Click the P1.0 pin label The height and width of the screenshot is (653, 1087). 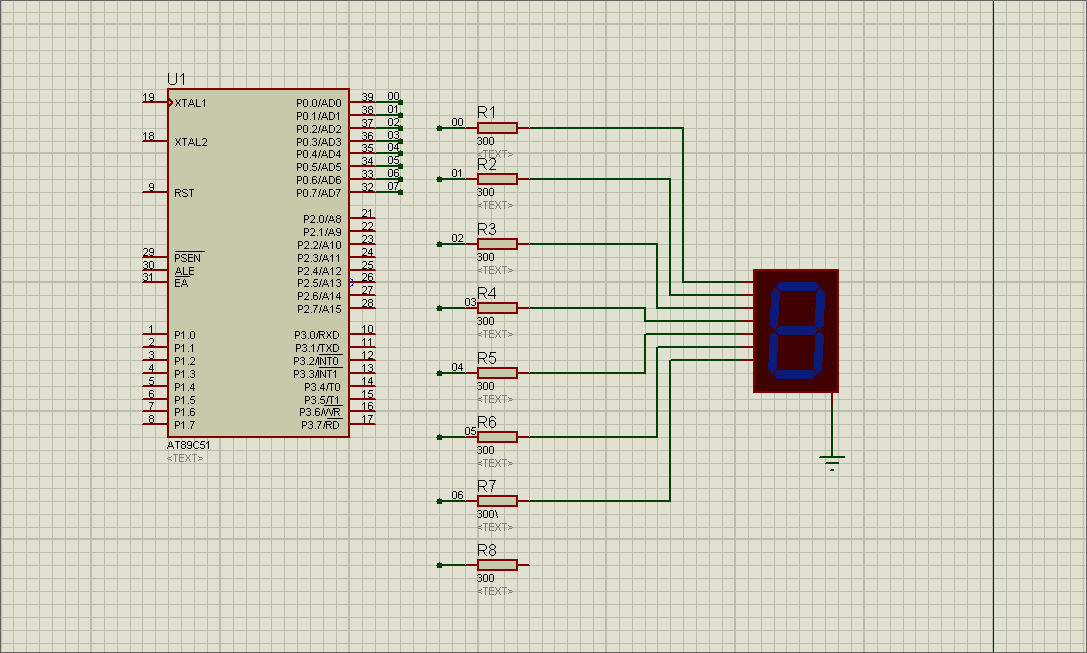pyautogui.click(x=184, y=336)
